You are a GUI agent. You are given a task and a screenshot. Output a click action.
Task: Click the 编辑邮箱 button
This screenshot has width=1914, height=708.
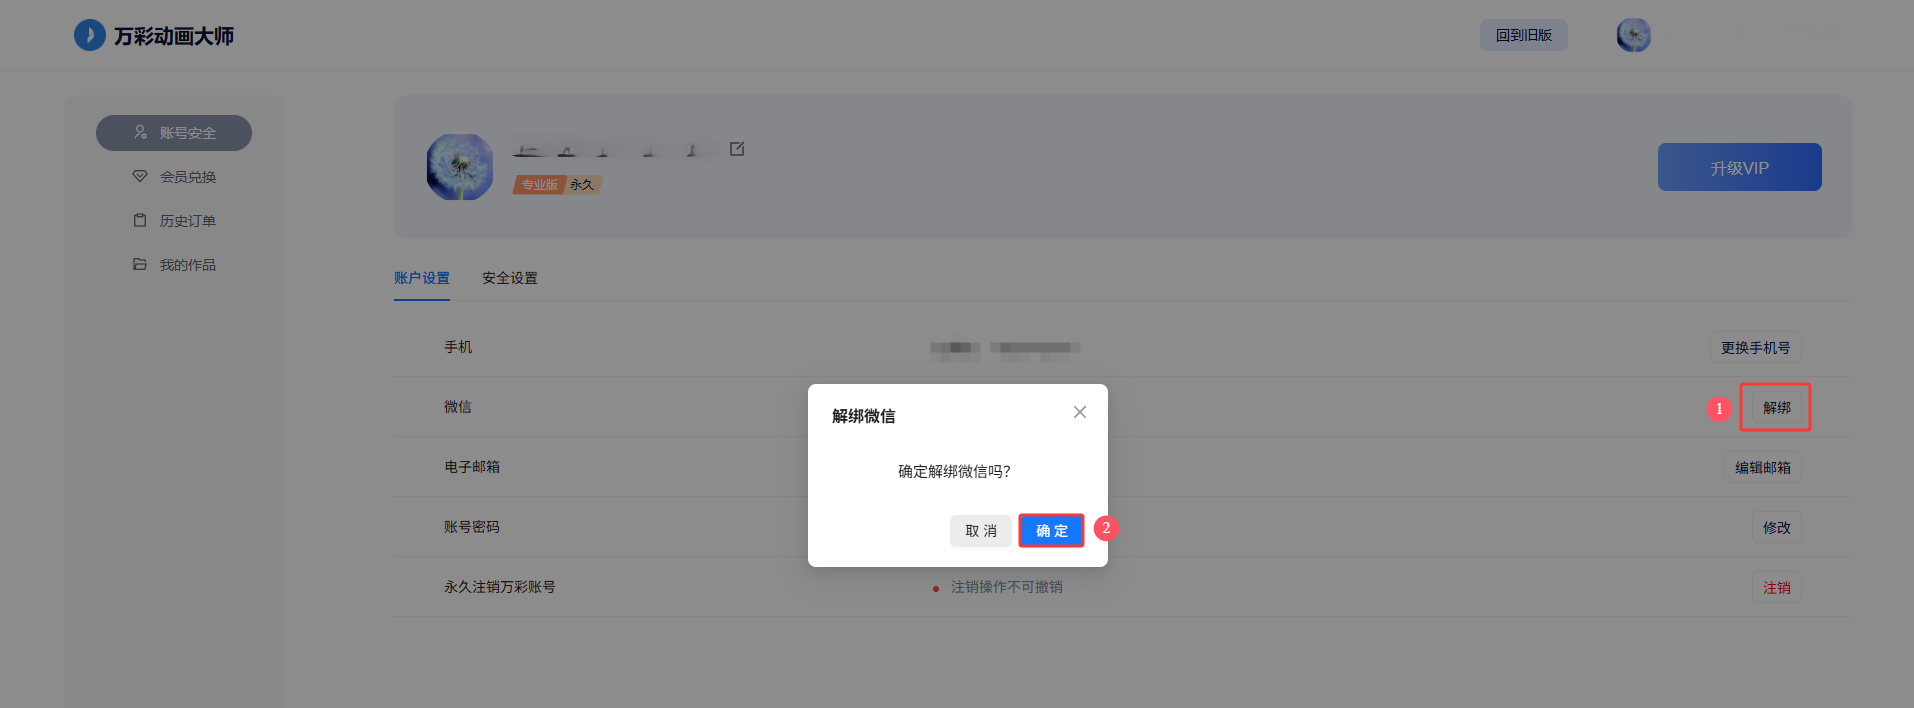pos(1762,468)
